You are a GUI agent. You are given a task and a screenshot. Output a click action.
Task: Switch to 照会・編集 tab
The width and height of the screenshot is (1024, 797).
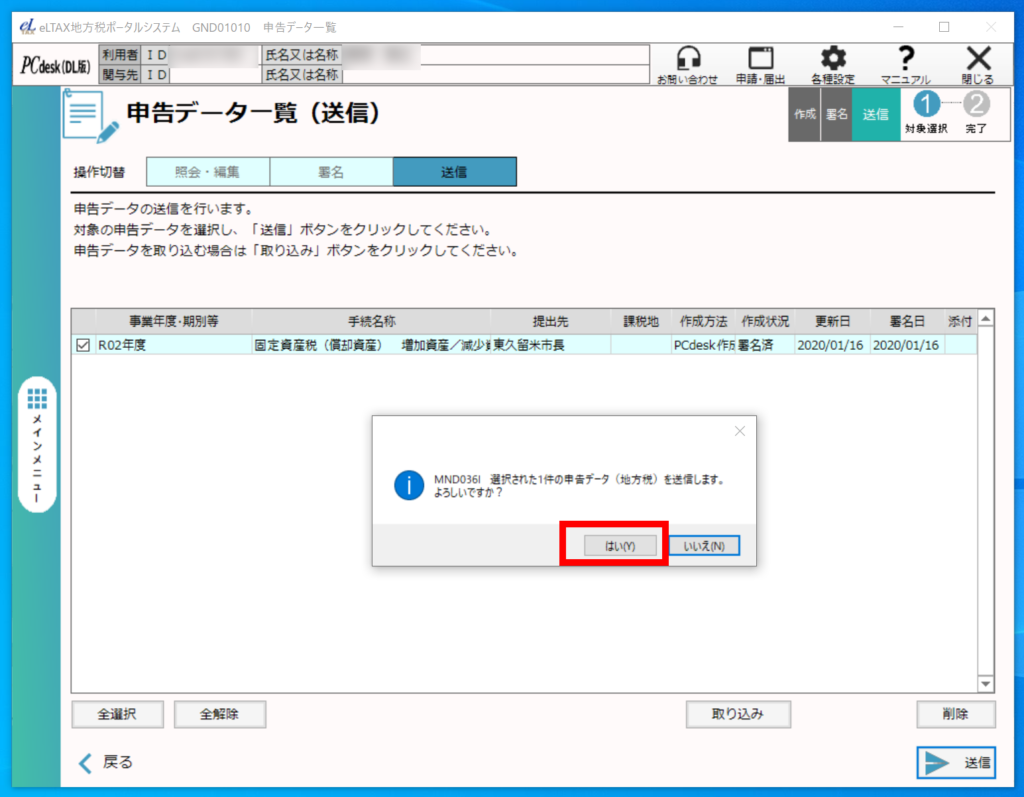point(208,172)
